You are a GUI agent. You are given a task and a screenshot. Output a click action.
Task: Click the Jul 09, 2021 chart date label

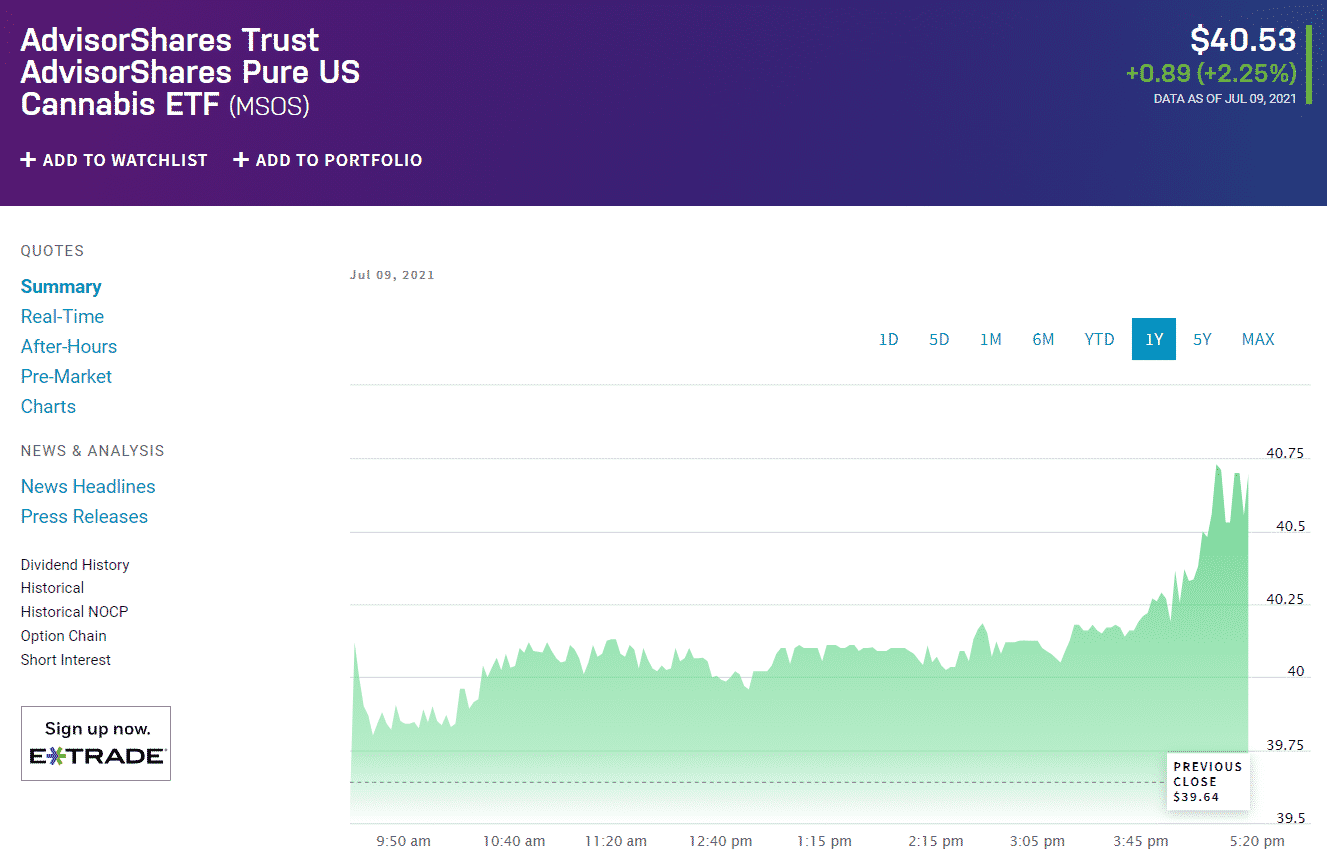click(x=392, y=275)
